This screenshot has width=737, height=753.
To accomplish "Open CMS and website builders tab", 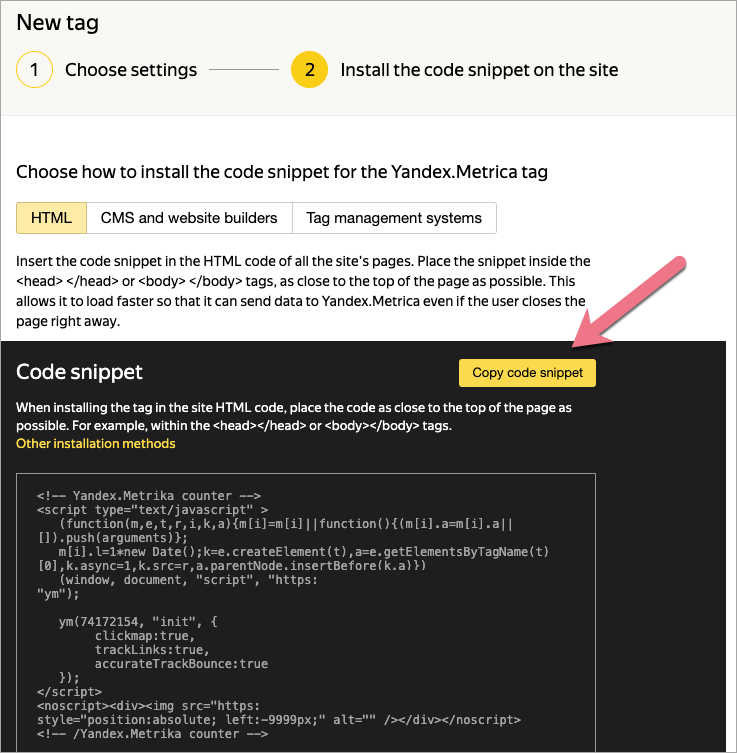I will coord(189,218).
